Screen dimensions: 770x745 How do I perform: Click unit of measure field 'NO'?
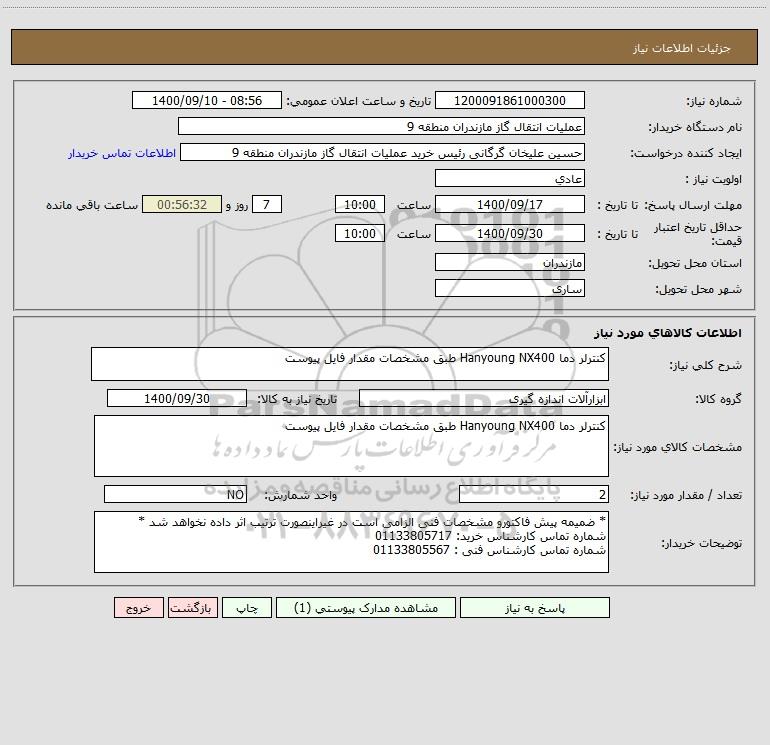(175, 495)
